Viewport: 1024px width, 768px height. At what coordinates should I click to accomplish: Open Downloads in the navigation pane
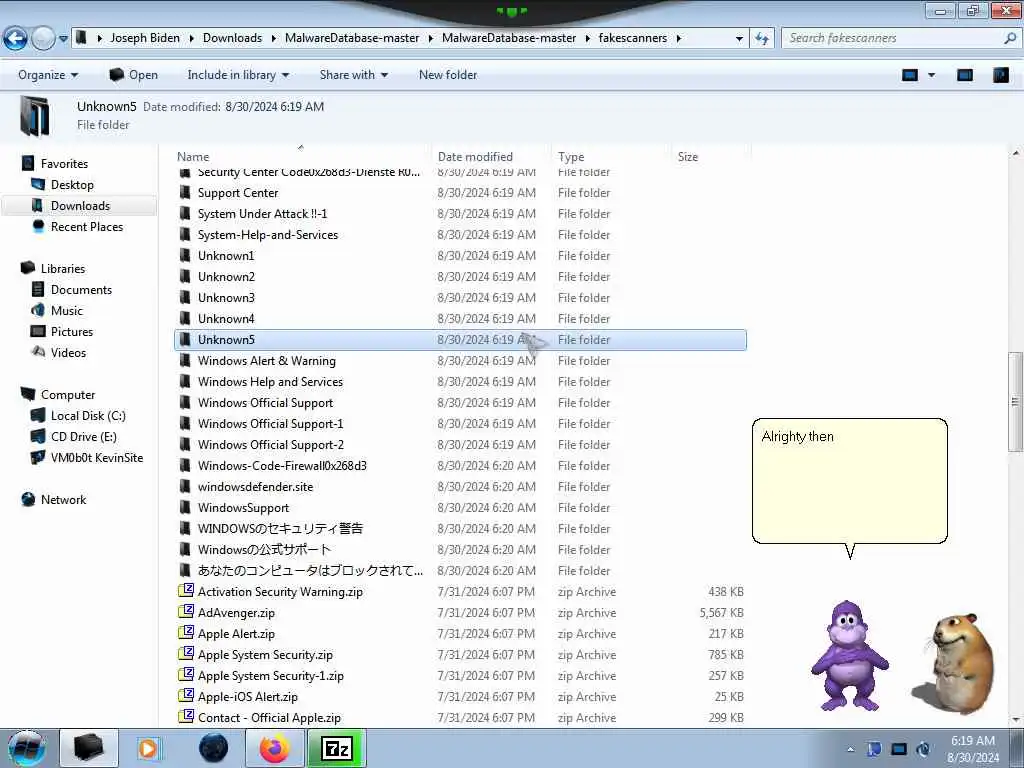80,206
